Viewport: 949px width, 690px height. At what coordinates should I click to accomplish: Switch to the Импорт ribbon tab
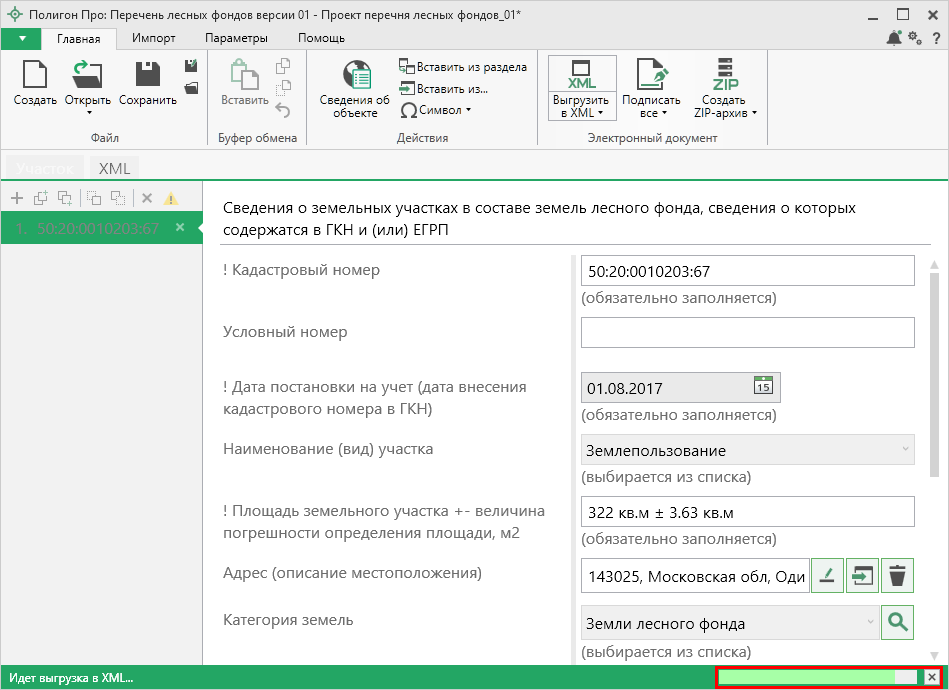click(x=153, y=38)
